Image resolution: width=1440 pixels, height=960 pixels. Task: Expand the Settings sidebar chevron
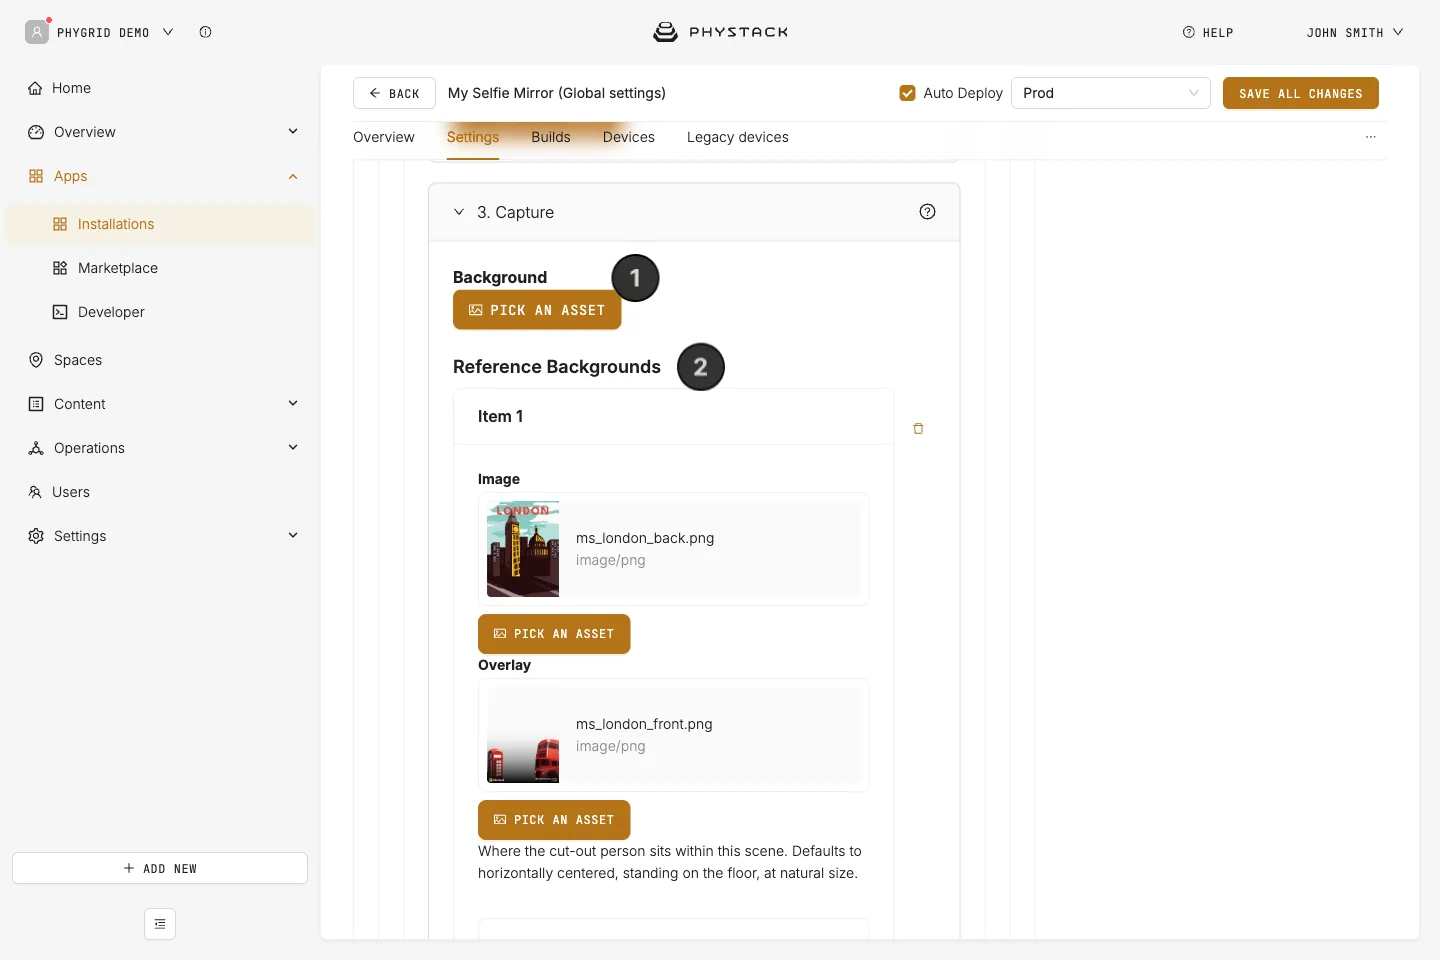(293, 535)
